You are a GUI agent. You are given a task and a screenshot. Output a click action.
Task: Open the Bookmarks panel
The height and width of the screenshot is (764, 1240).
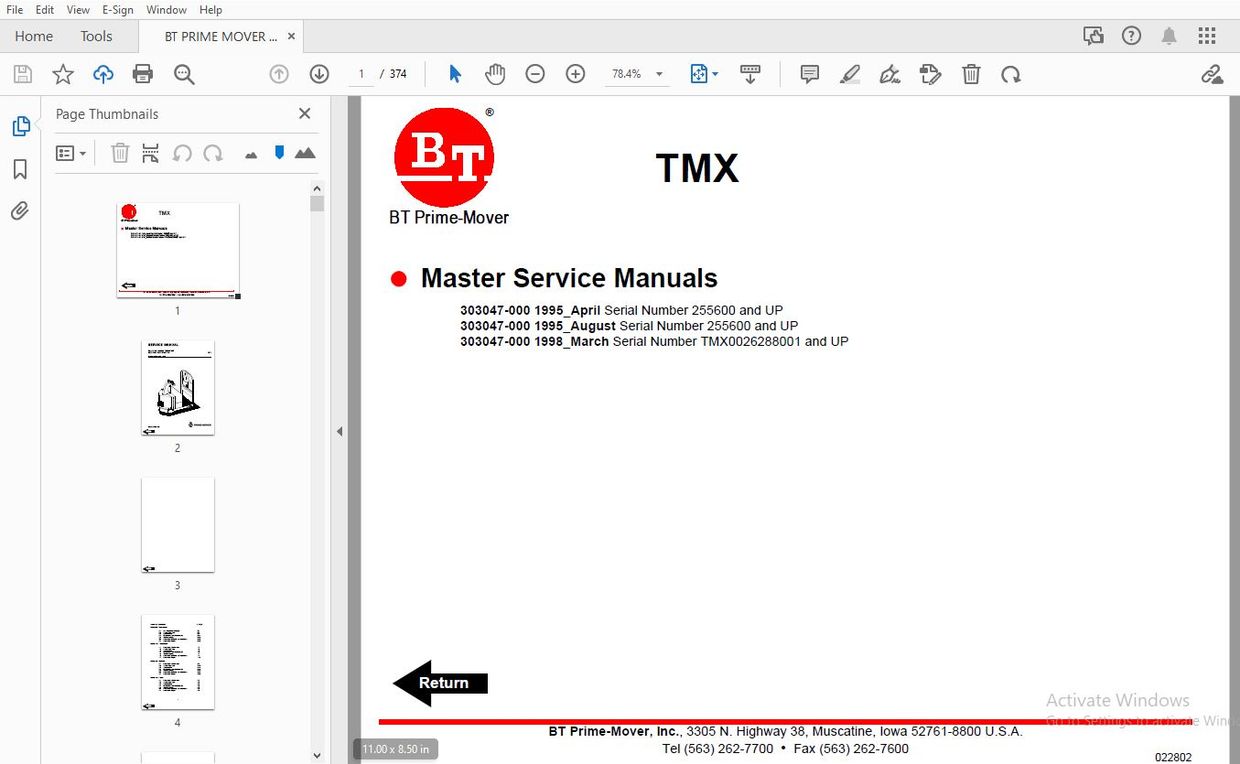(19, 168)
